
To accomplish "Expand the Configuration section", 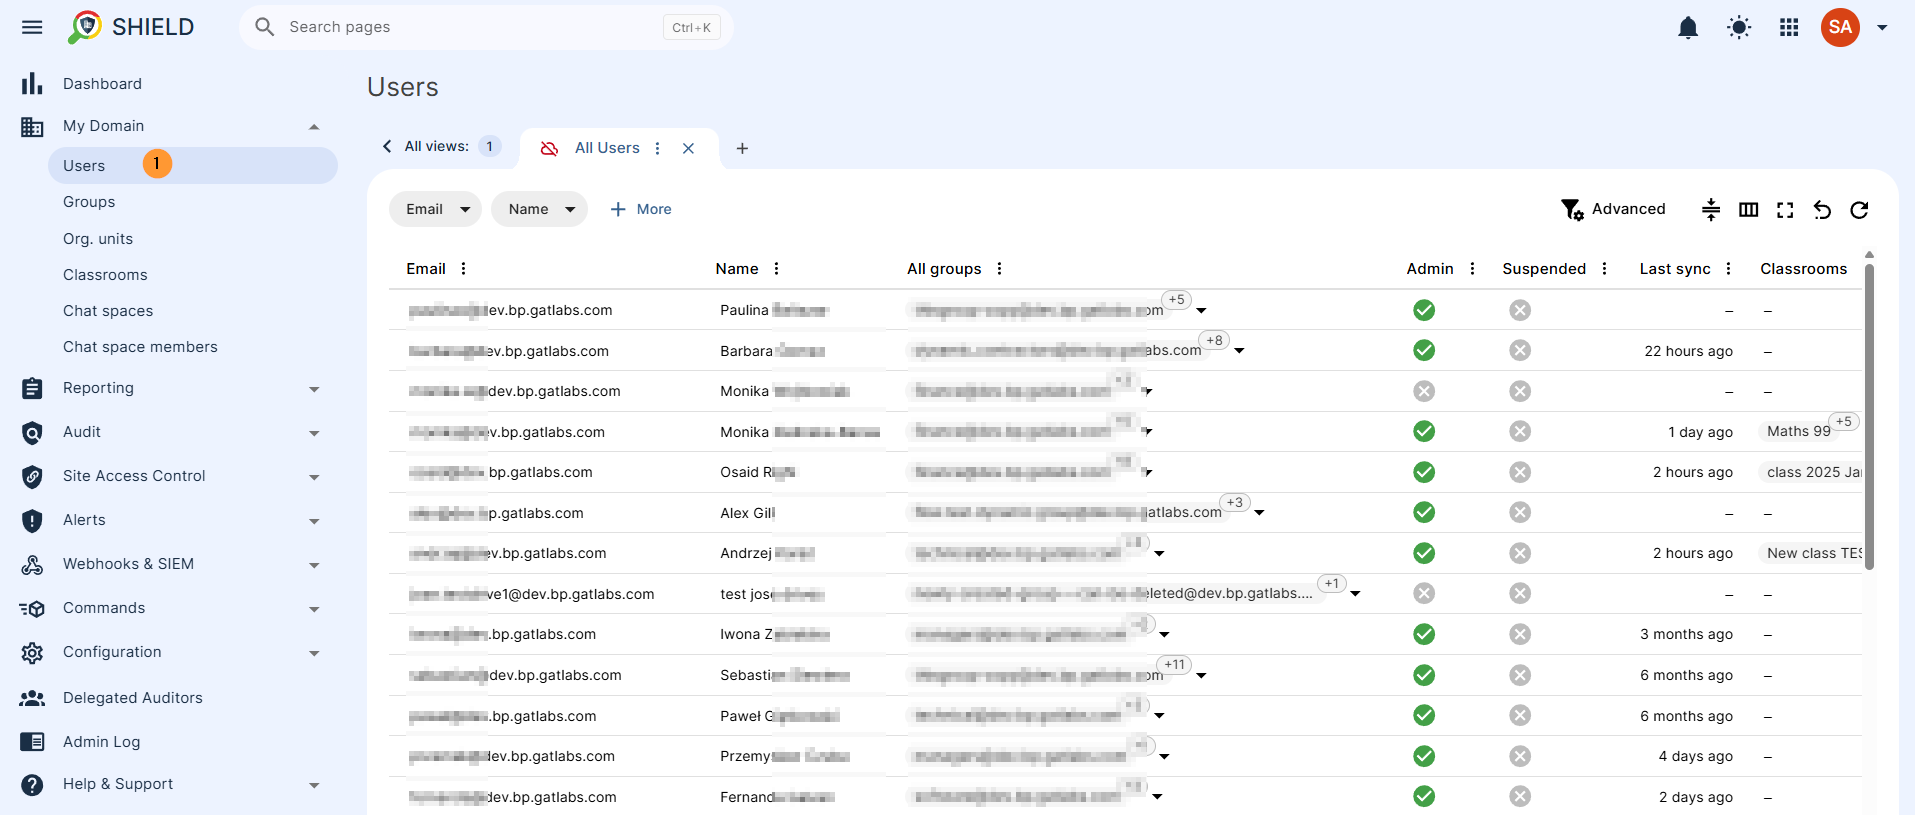I will coord(314,653).
